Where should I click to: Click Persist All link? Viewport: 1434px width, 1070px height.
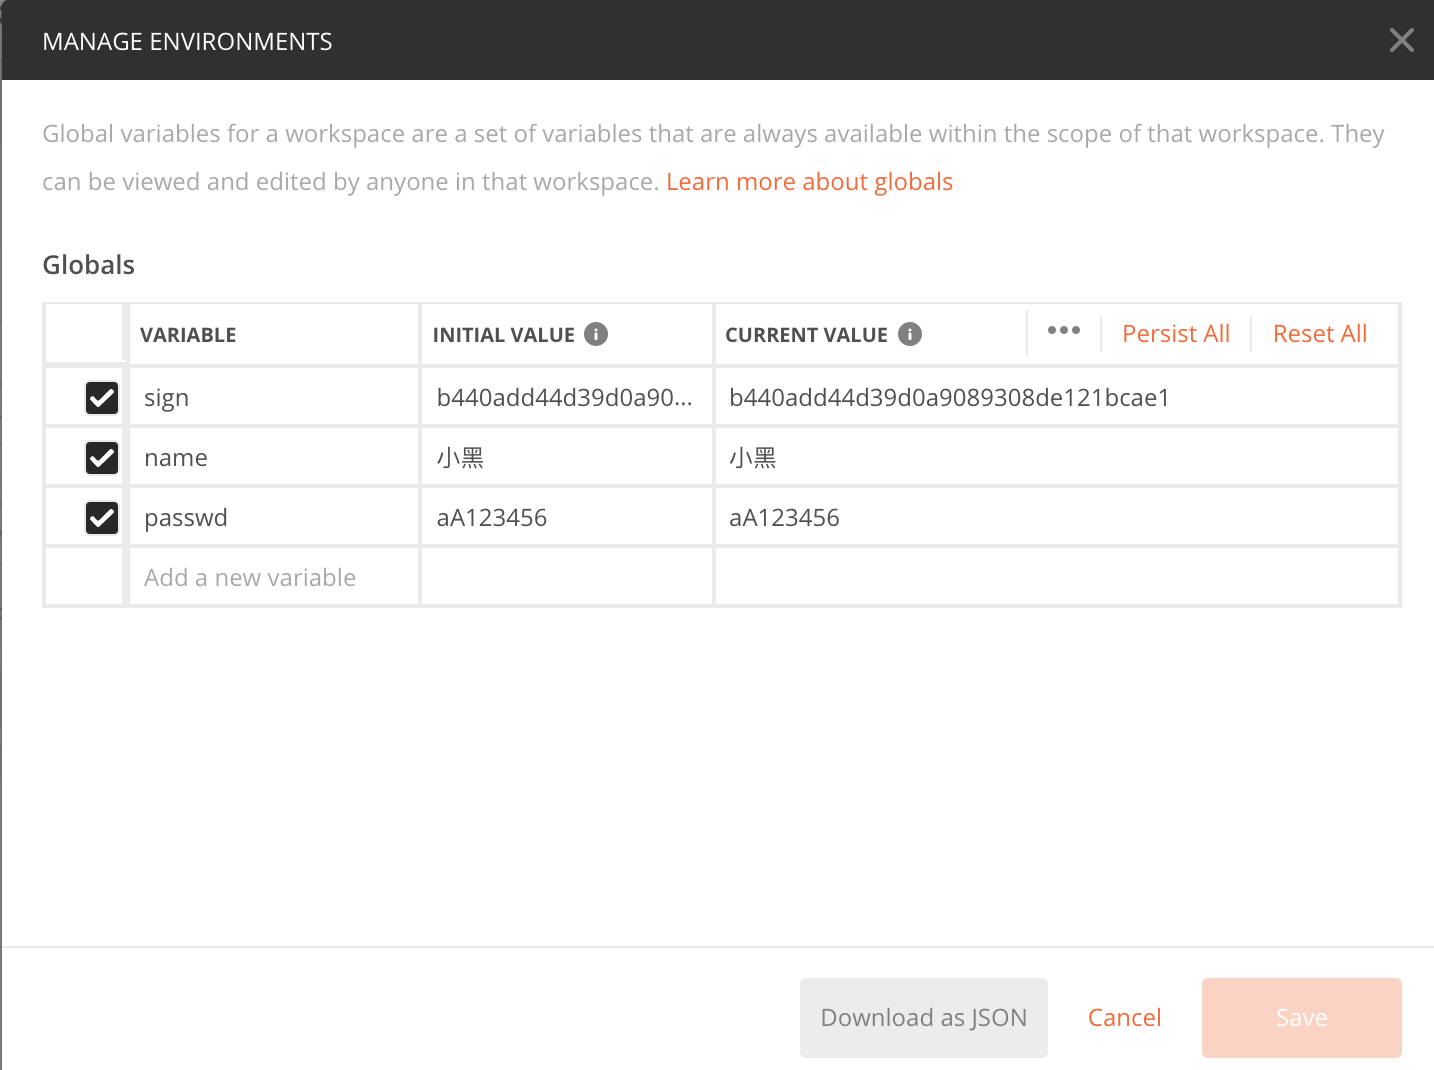(1176, 334)
